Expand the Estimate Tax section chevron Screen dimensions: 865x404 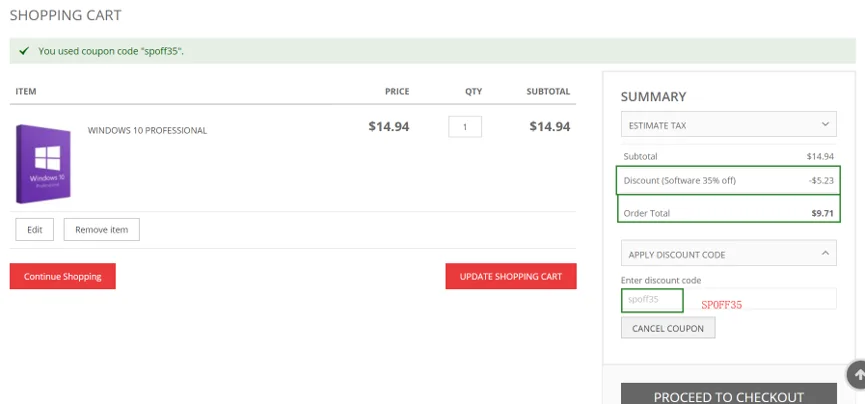pyautogui.click(x=825, y=124)
